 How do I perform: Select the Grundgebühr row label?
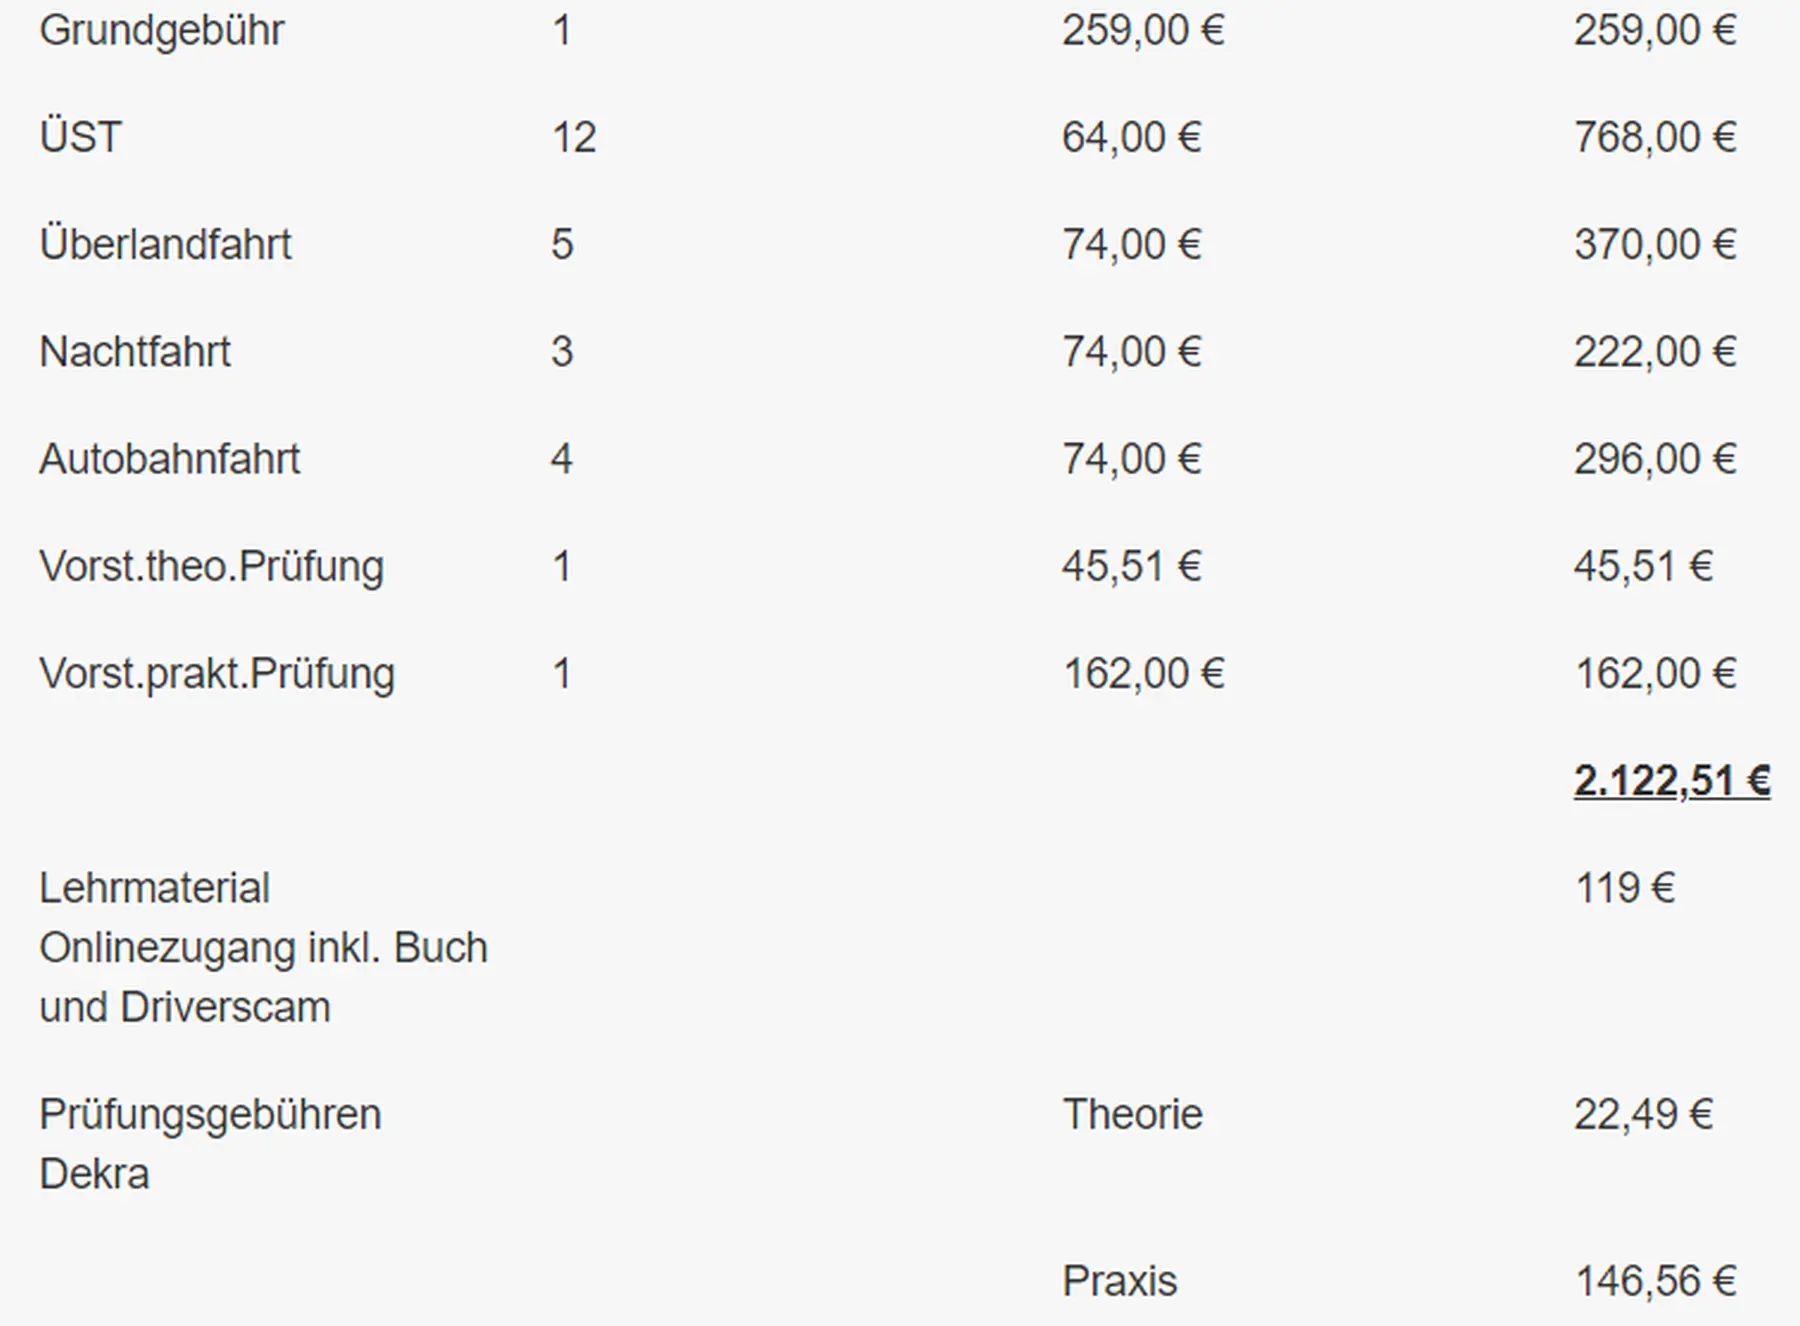pyautogui.click(x=161, y=31)
